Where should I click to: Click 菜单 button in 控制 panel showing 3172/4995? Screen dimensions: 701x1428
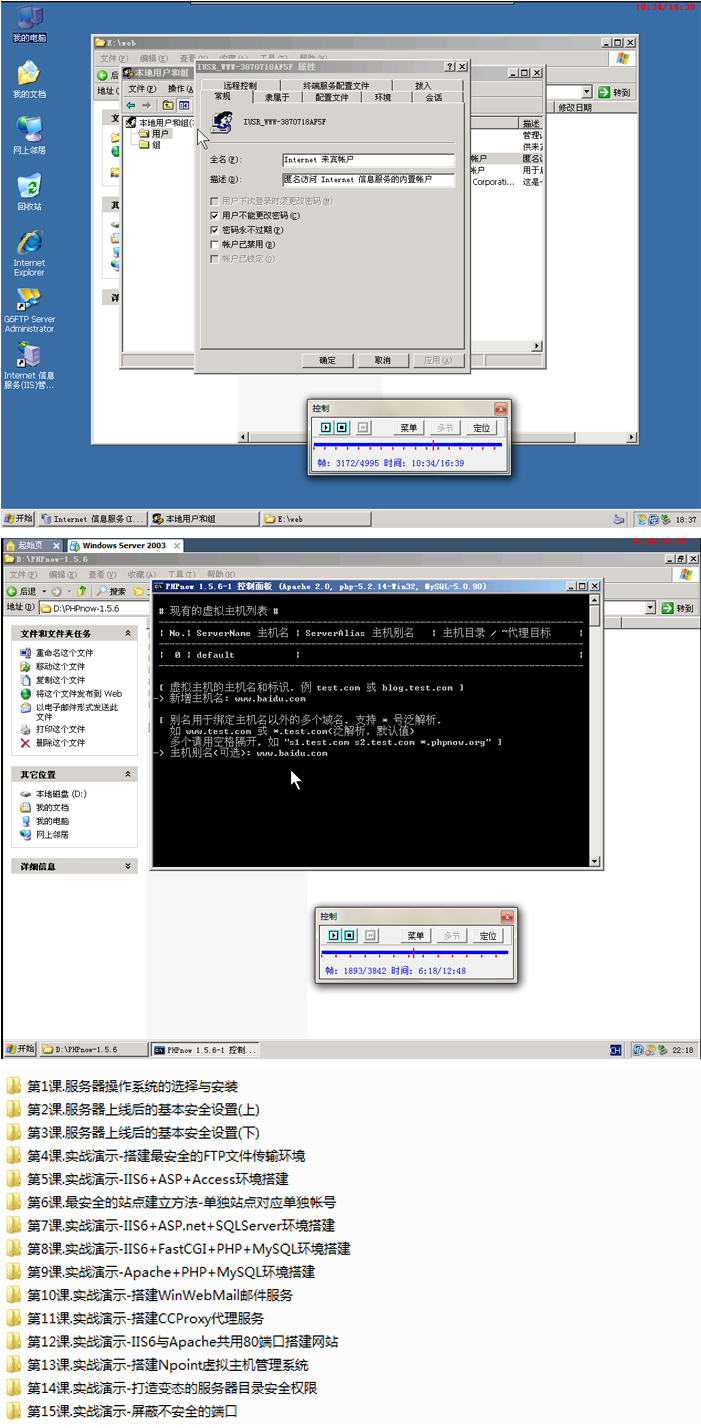click(x=409, y=428)
